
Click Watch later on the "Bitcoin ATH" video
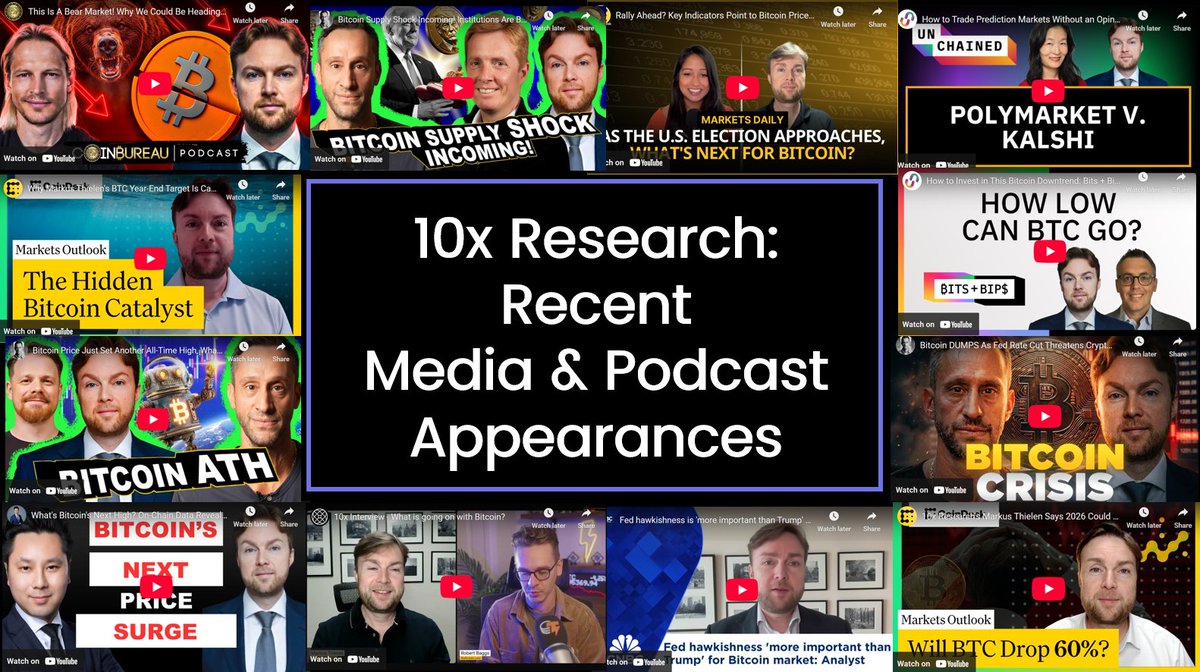244,352
